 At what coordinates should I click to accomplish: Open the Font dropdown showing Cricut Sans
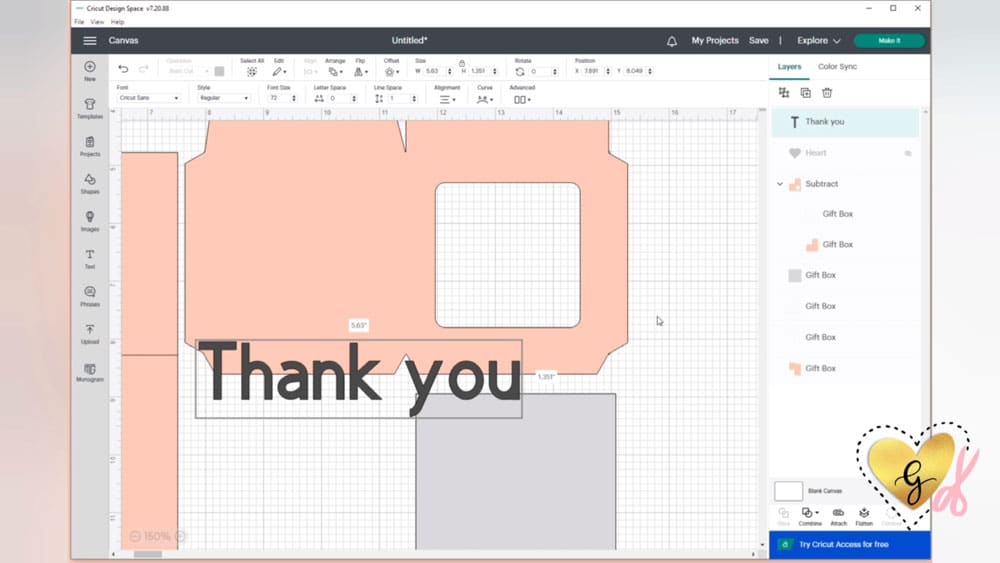pyautogui.click(x=149, y=98)
